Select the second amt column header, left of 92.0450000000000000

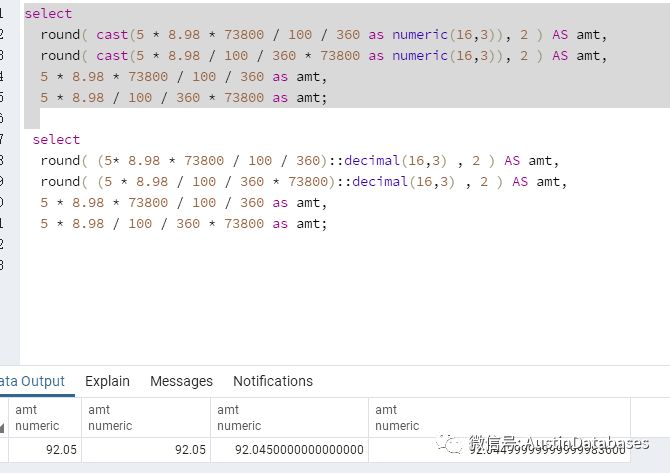coord(146,417)
